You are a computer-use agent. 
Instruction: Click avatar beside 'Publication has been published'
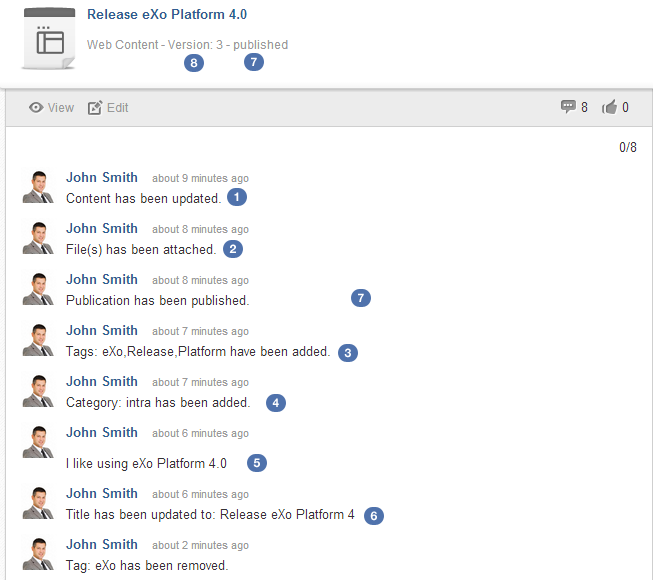tap(38, 289)
